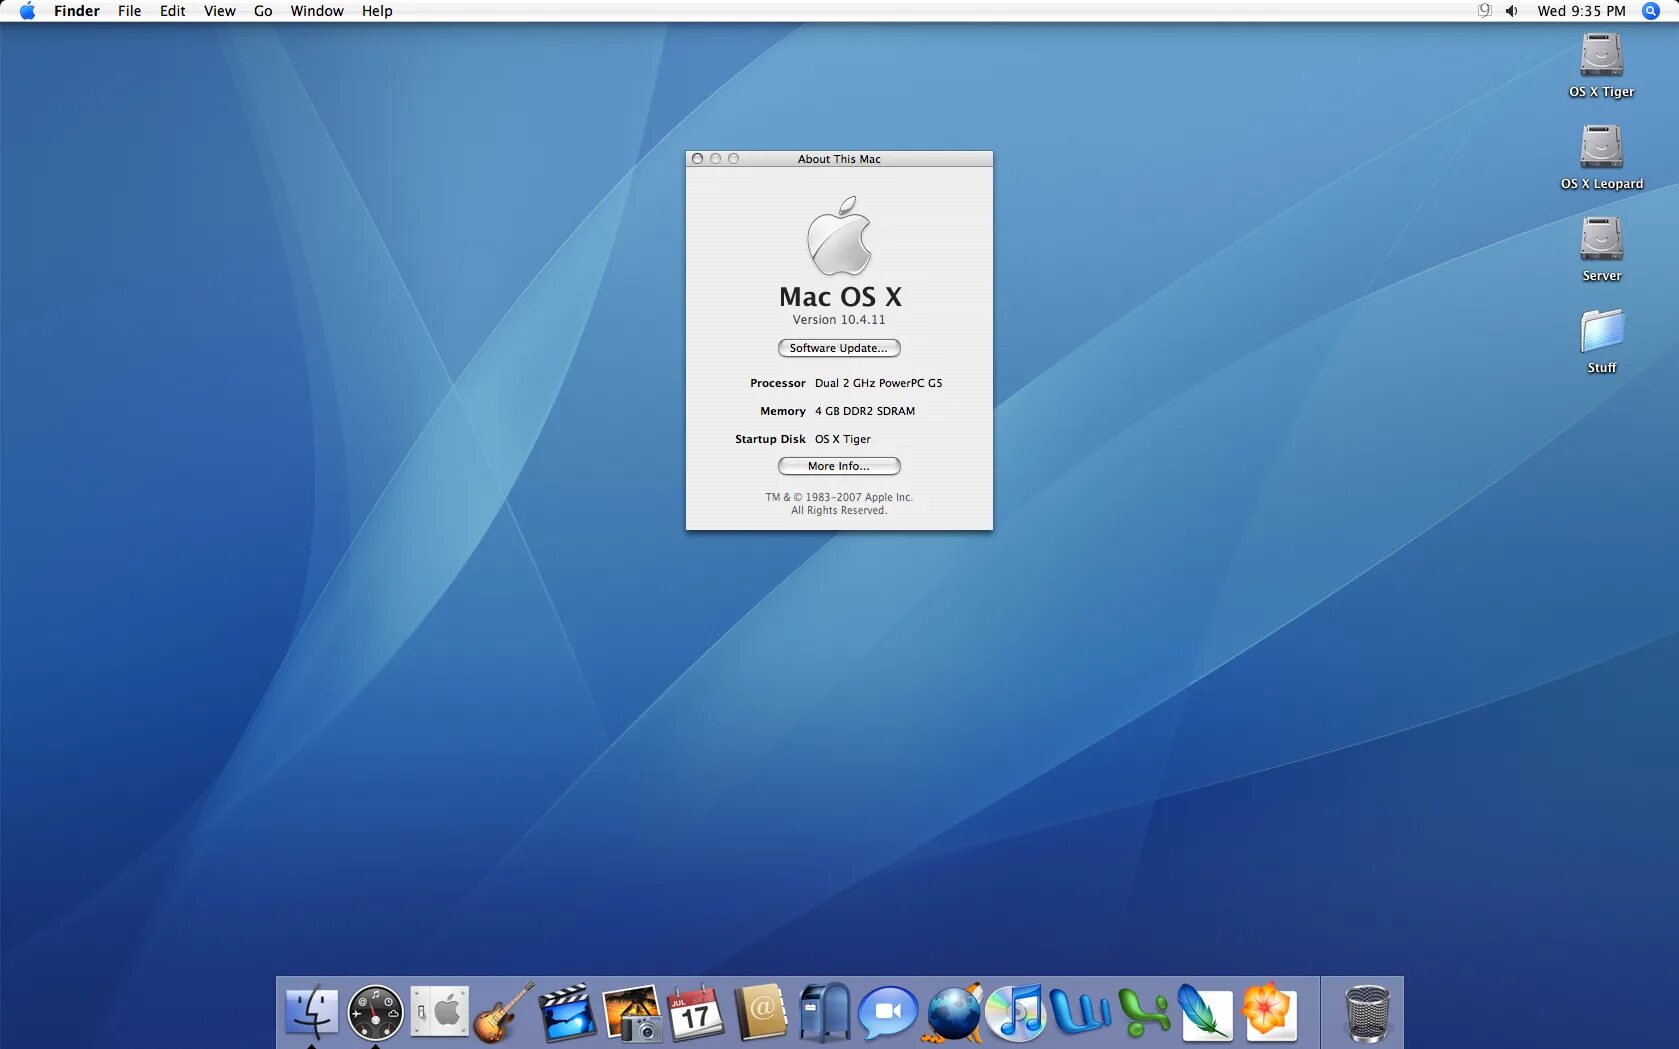Open iChat video bubble icon
Image resolution: width=1679 pixels, height=1049 pixels.
tap(888, 1012)
